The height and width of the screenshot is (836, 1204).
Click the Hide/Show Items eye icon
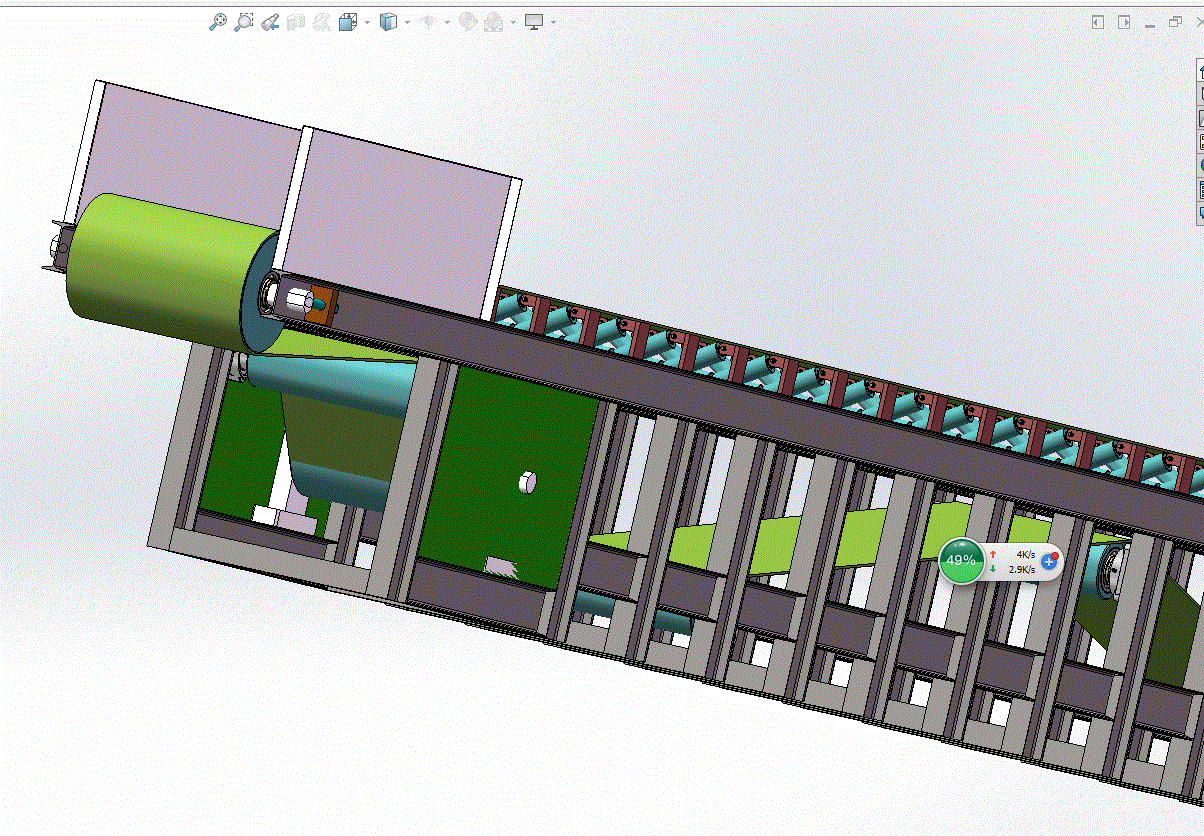427,22
